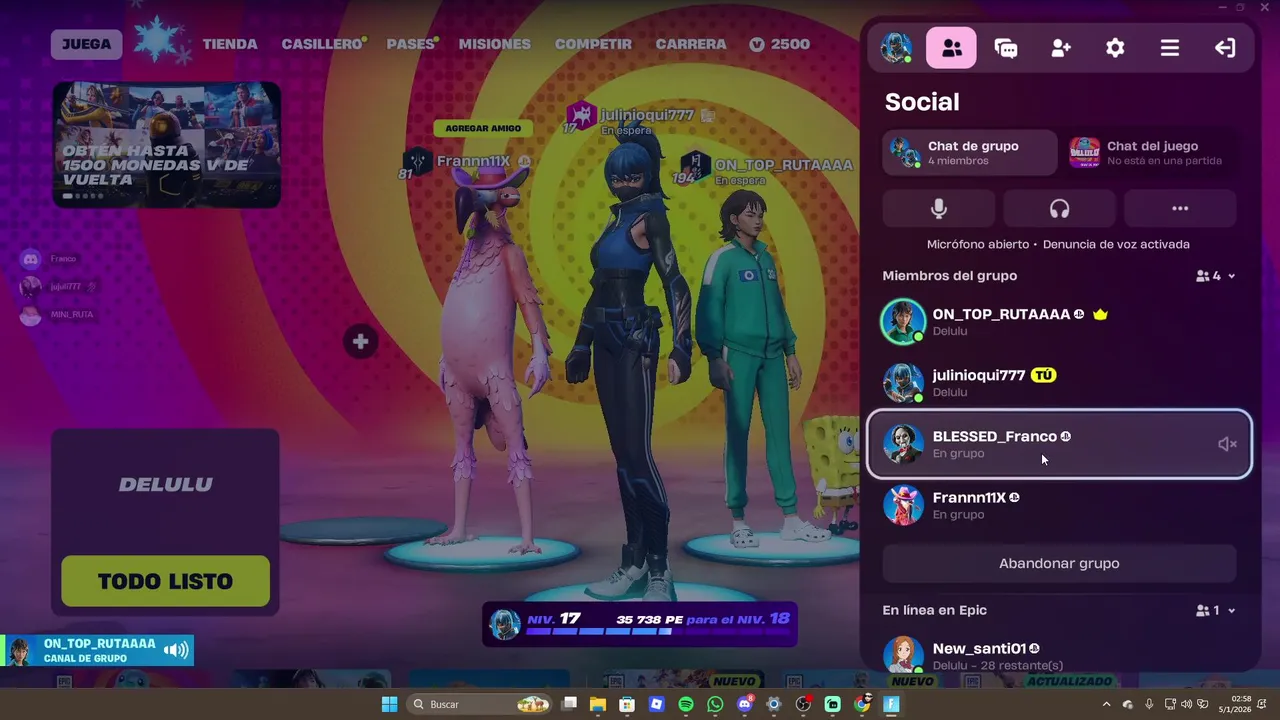
Task: Click the Discord icon next to Franco
Action: (31, 259)
